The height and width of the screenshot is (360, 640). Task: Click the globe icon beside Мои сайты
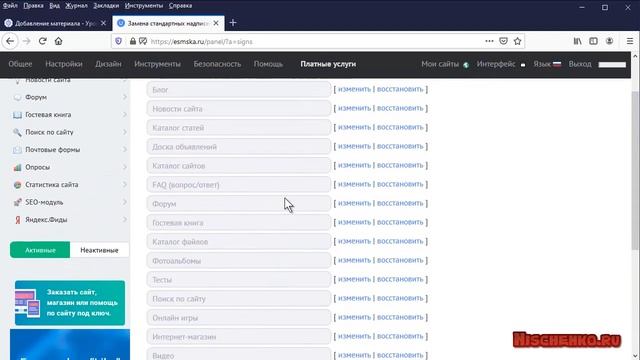point(466,64)
